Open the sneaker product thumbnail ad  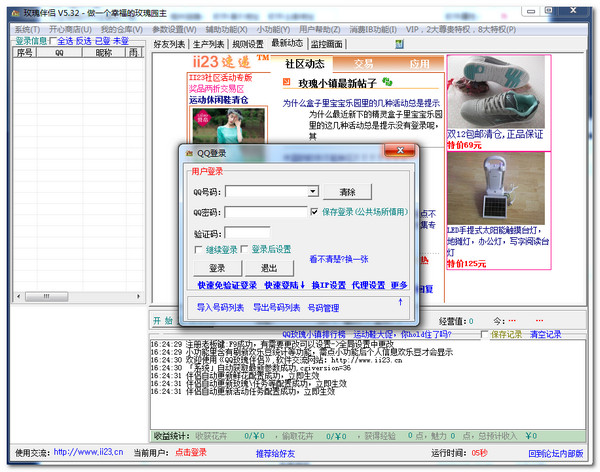click(x=496, y=92)
